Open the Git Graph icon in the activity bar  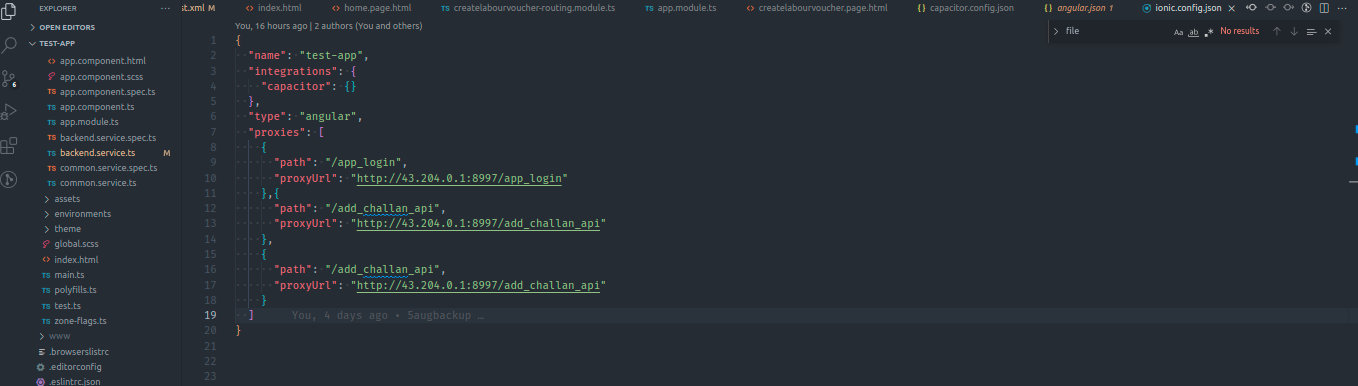click(9, 180)
